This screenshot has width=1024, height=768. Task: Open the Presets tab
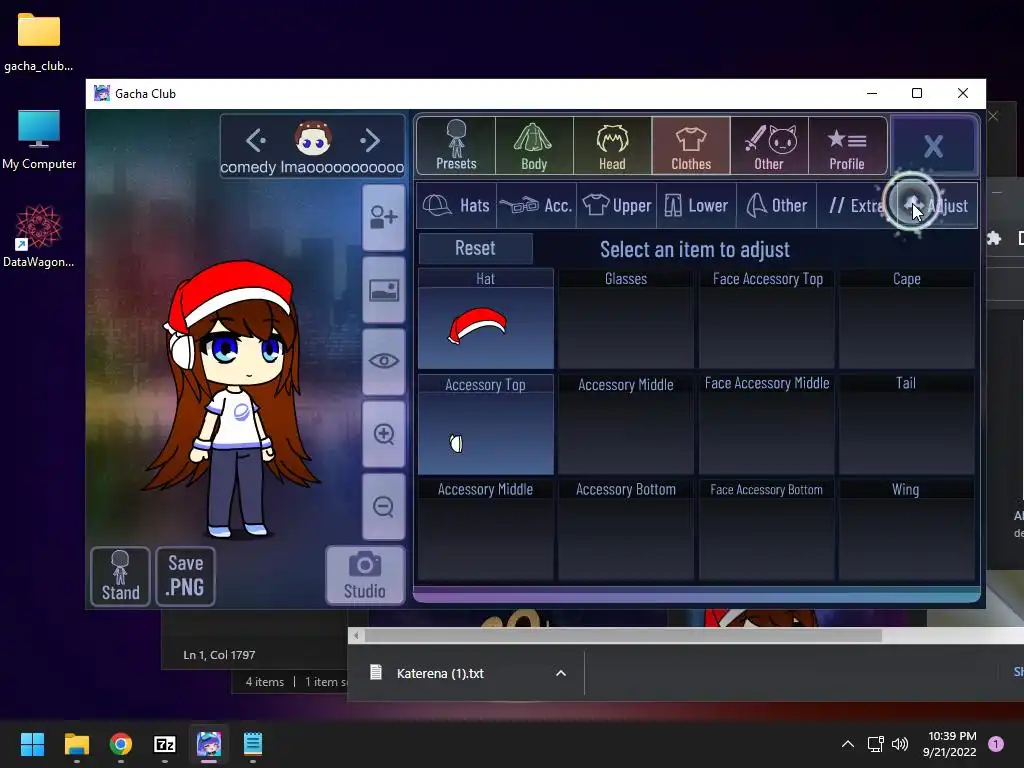point(456,145)
